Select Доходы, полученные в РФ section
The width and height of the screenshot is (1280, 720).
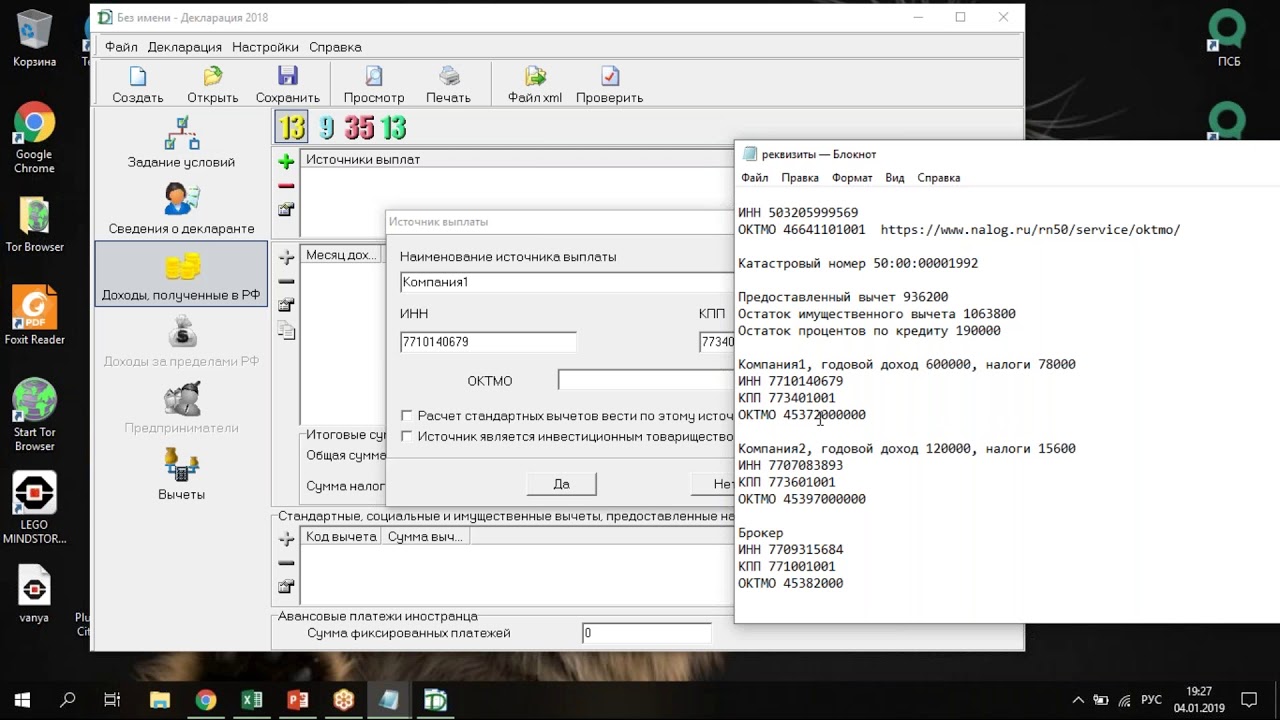(181, 274)
